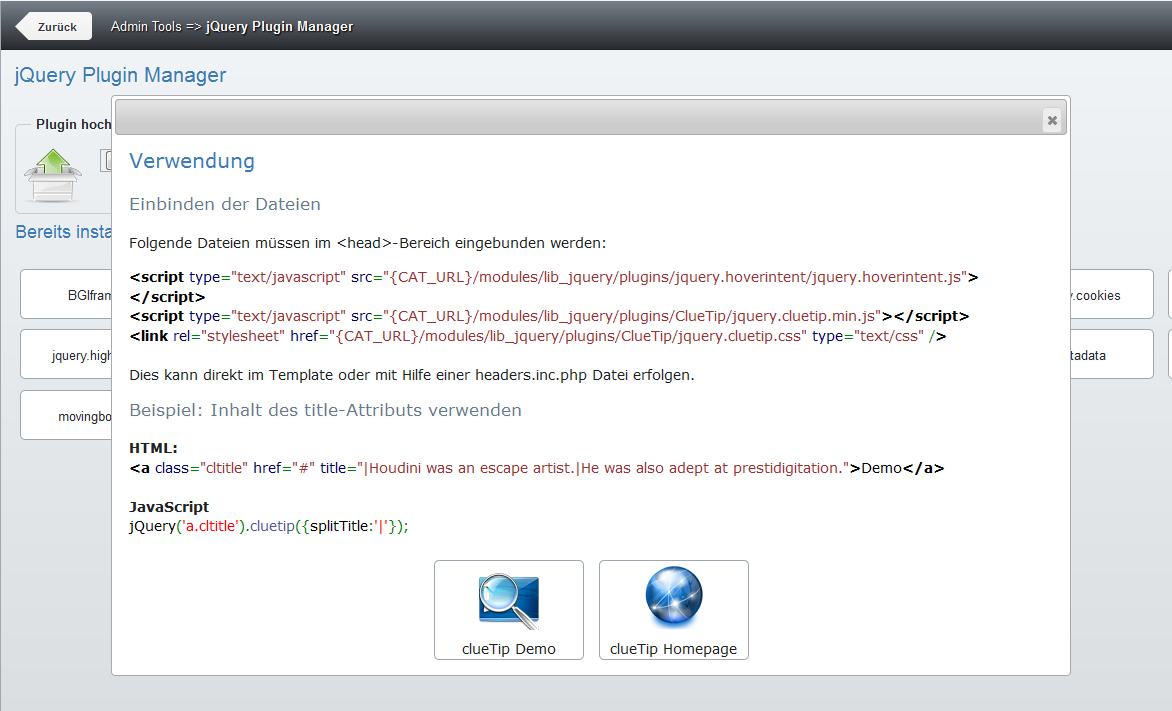
Task: Click the grey dialog title bar
Action: click(580, 118)
